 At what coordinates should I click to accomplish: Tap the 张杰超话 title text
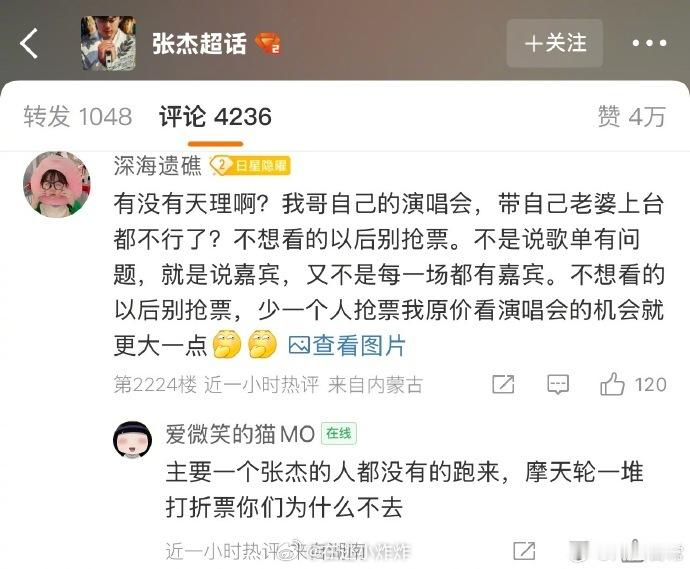[x=199, y=44]
